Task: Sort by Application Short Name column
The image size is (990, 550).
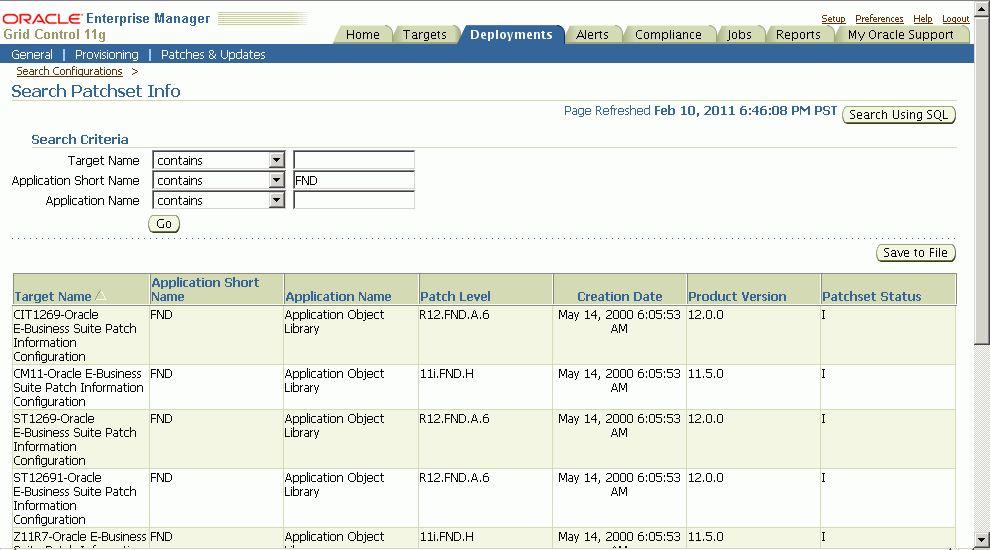Action: coord(205,289)
